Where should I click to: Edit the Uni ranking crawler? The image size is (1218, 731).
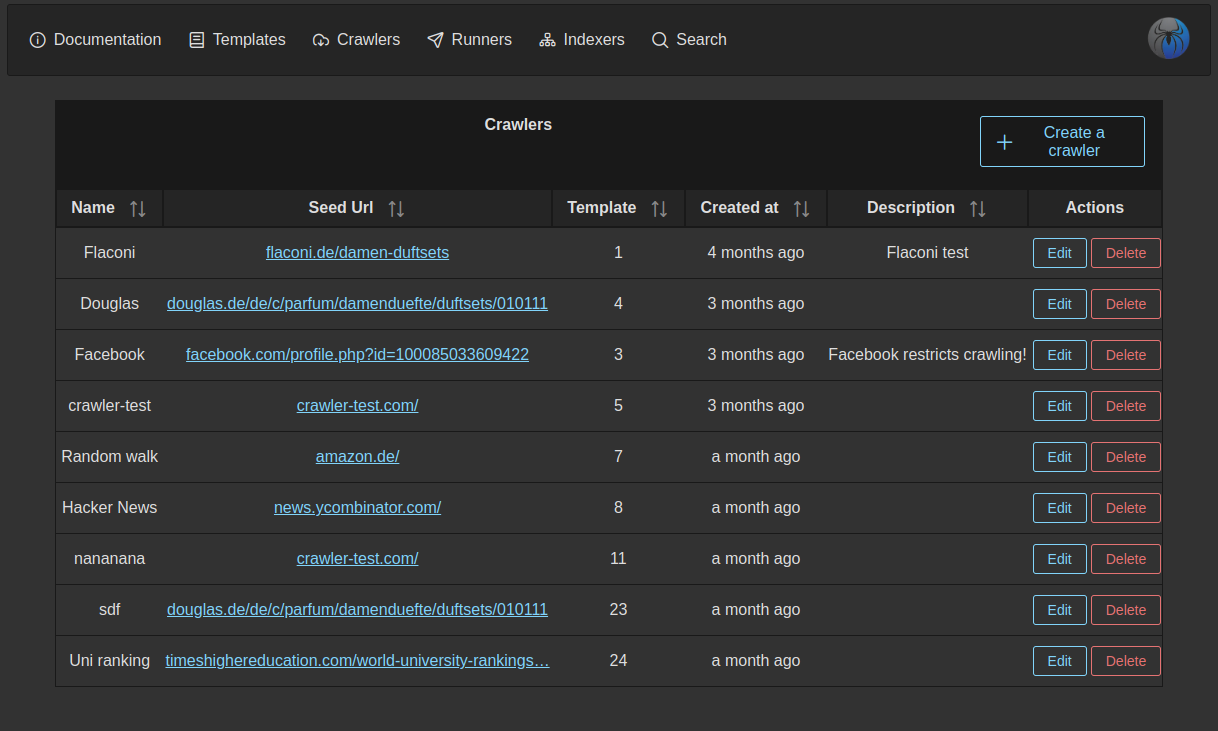point(1060,661)
